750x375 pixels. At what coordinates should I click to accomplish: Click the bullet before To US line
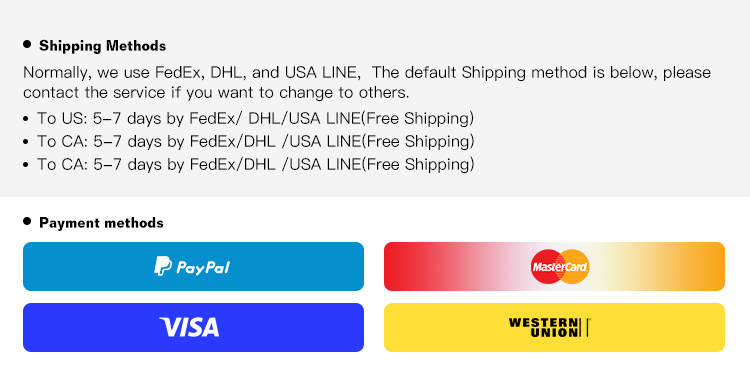click(26, 119)
